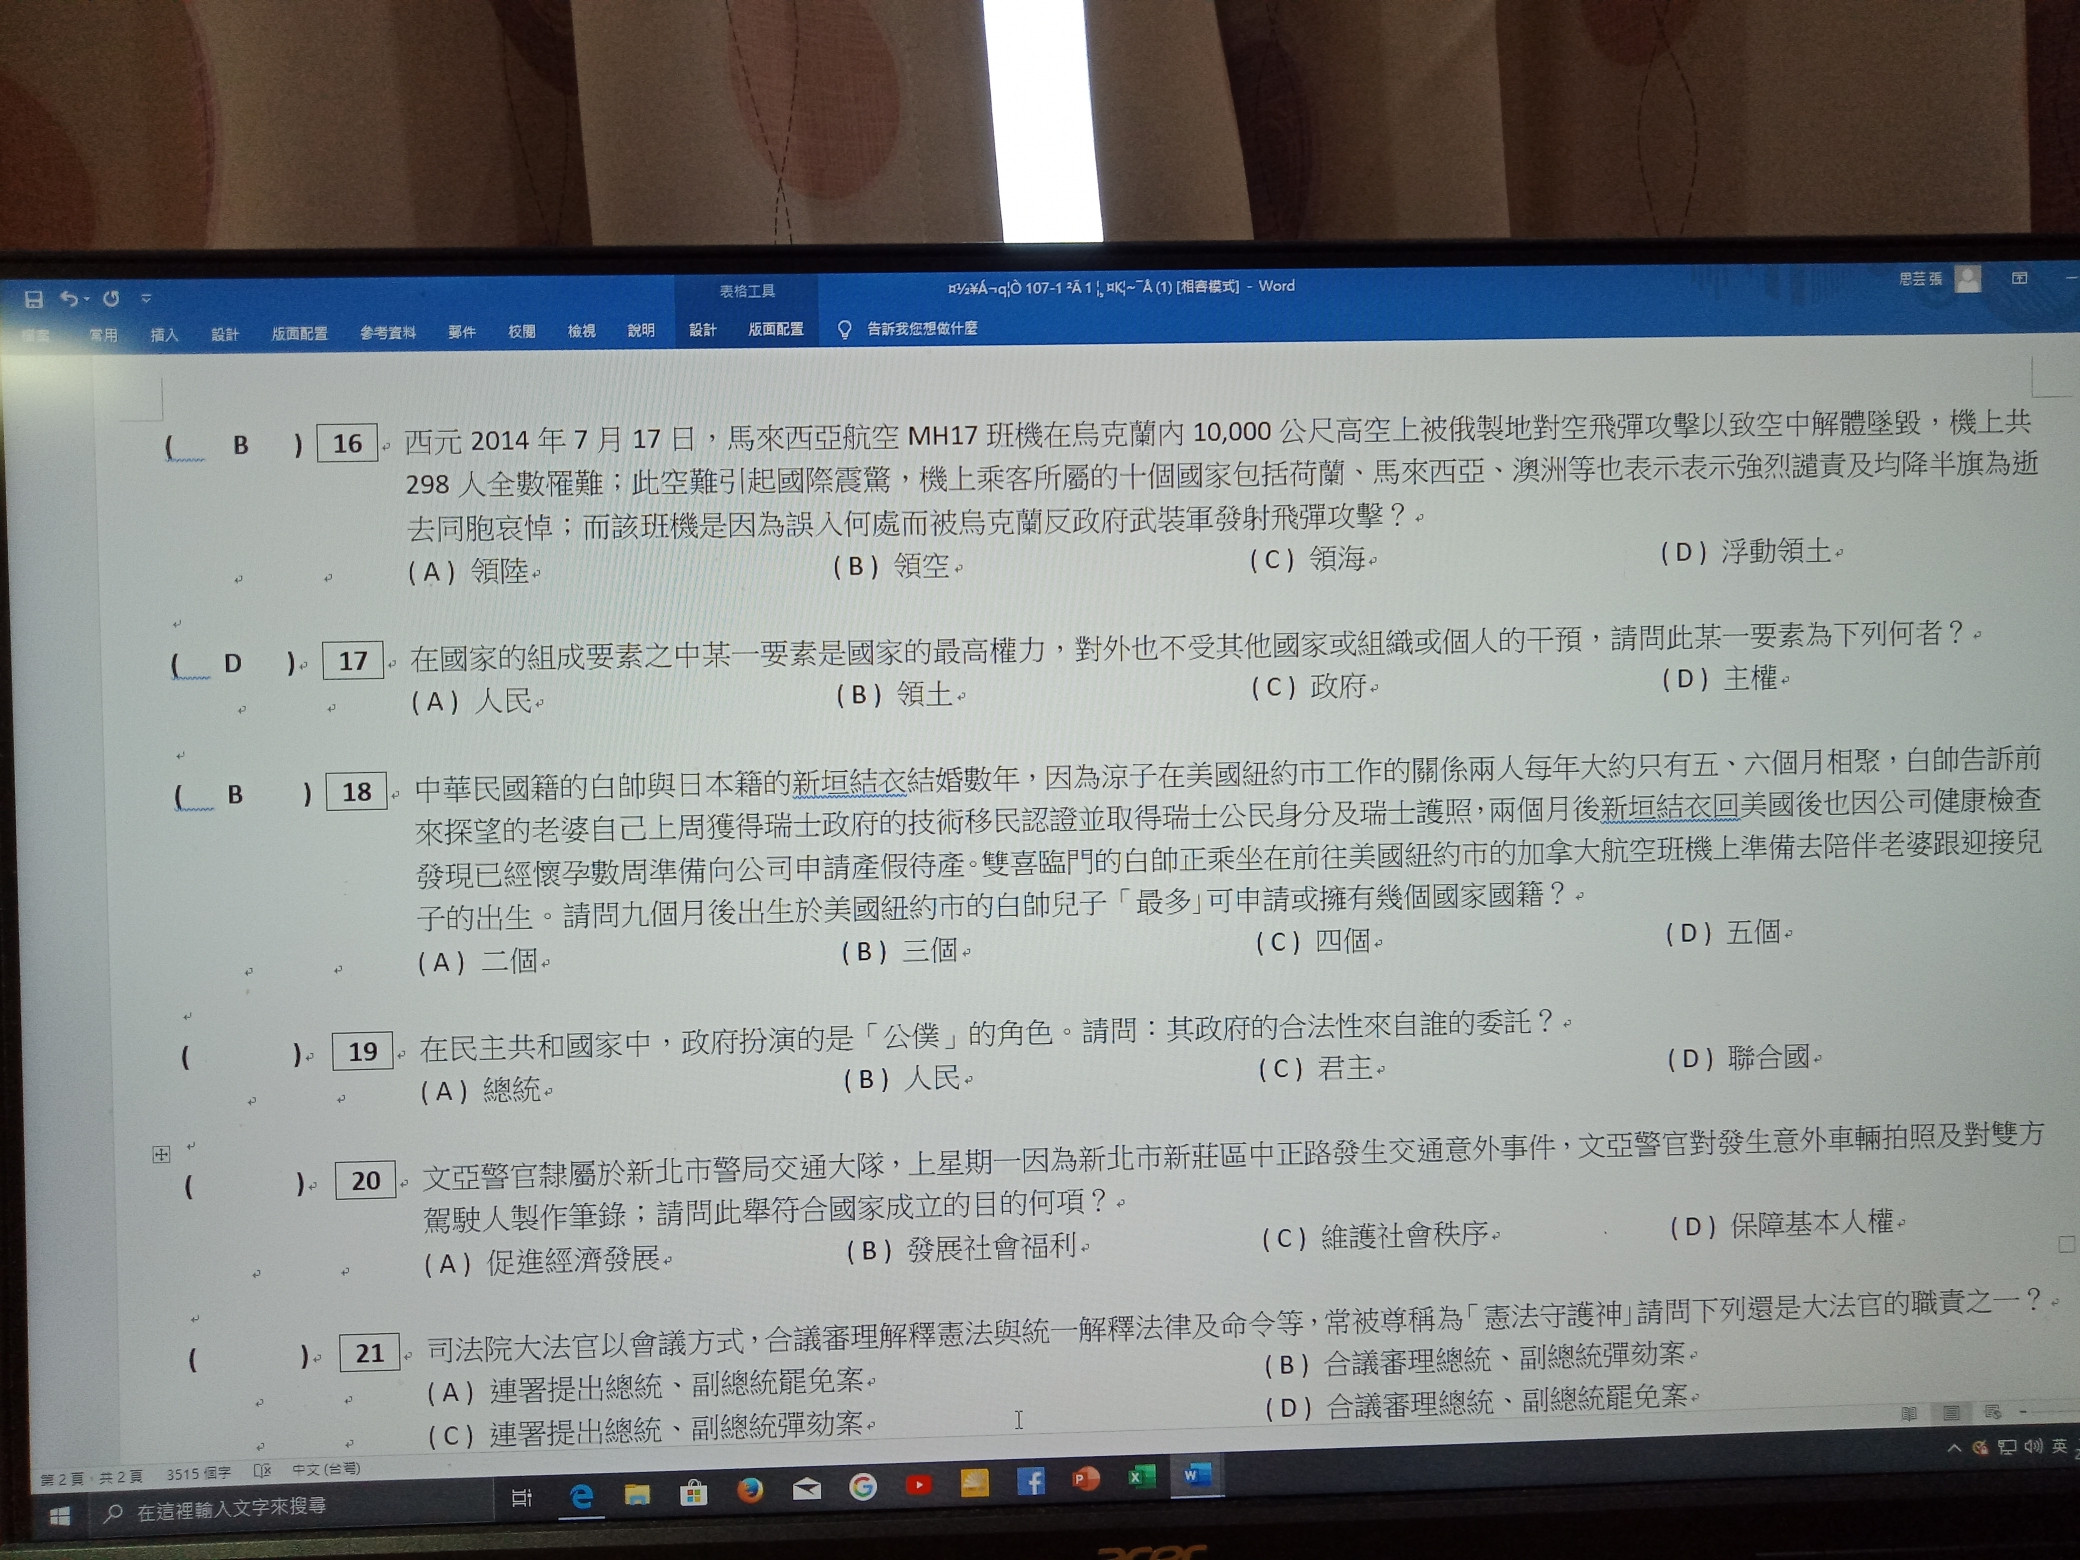Click the 英 input method indicator

(2060, 1445)
